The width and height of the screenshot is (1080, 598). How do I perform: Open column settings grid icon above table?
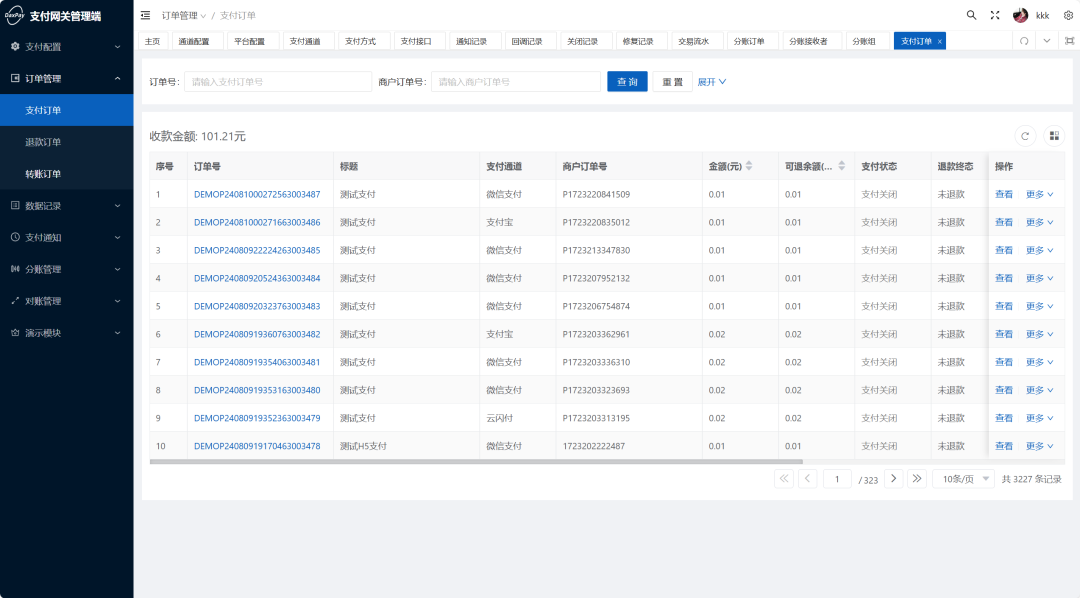[1054, 136]
